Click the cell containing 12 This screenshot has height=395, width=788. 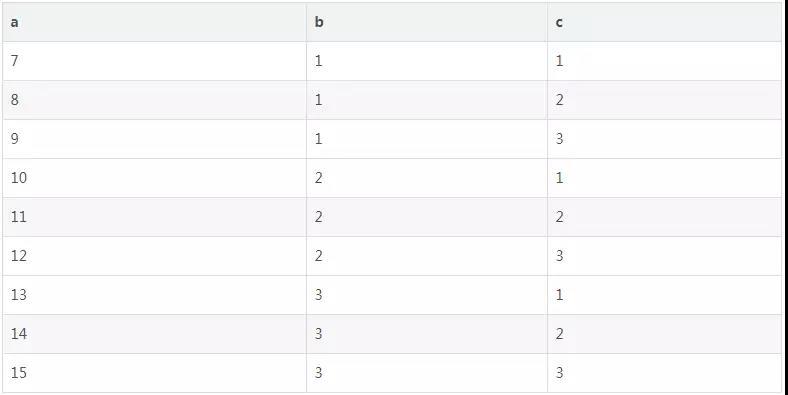tap(154, 256)
